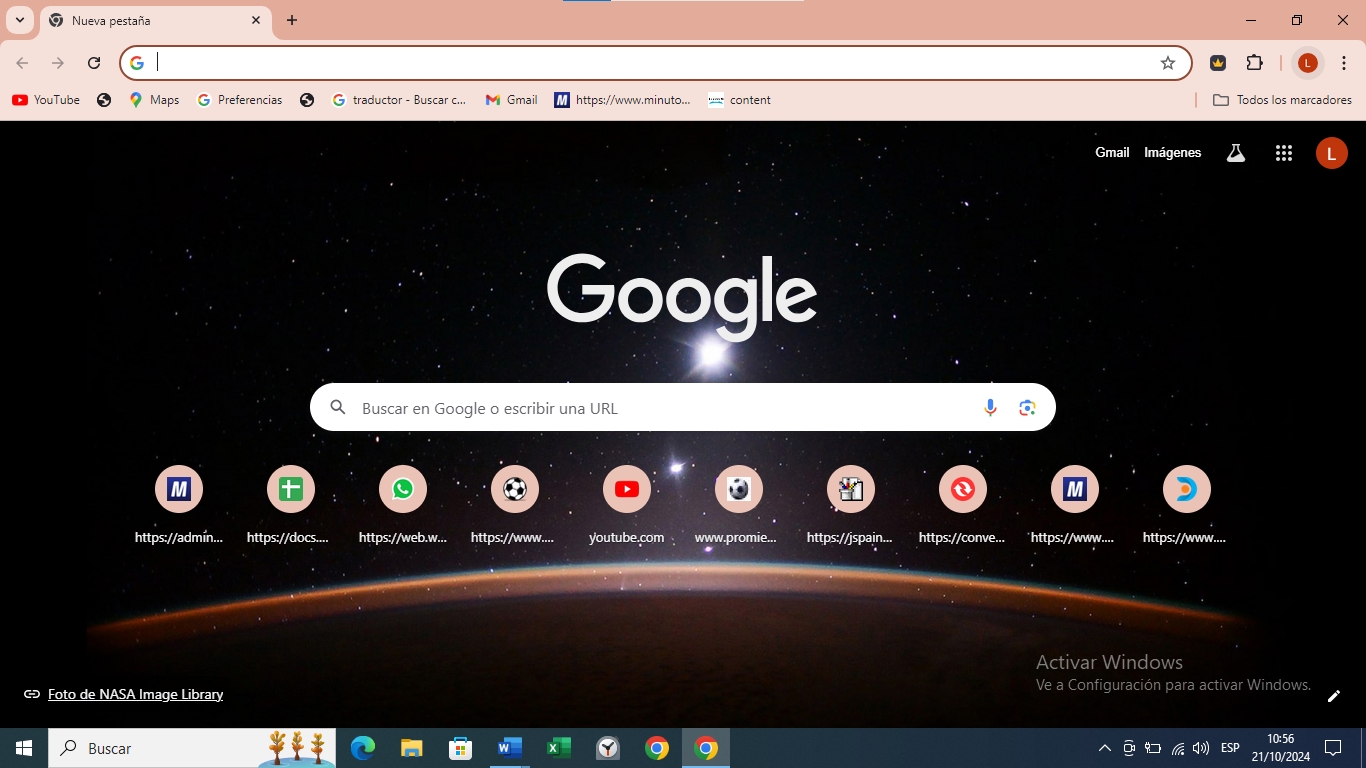Open the https://conve shortcut tile
Image resolution: width=1366 pixels, height=768 pixels.
click(963, 505)
